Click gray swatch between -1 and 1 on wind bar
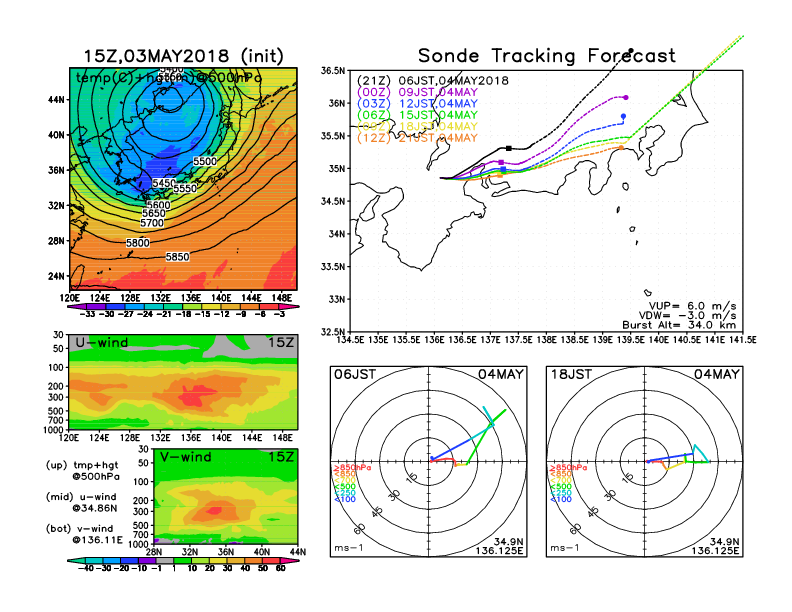The width and height of the screenshot is (792, 612). (x=164, y=560)
